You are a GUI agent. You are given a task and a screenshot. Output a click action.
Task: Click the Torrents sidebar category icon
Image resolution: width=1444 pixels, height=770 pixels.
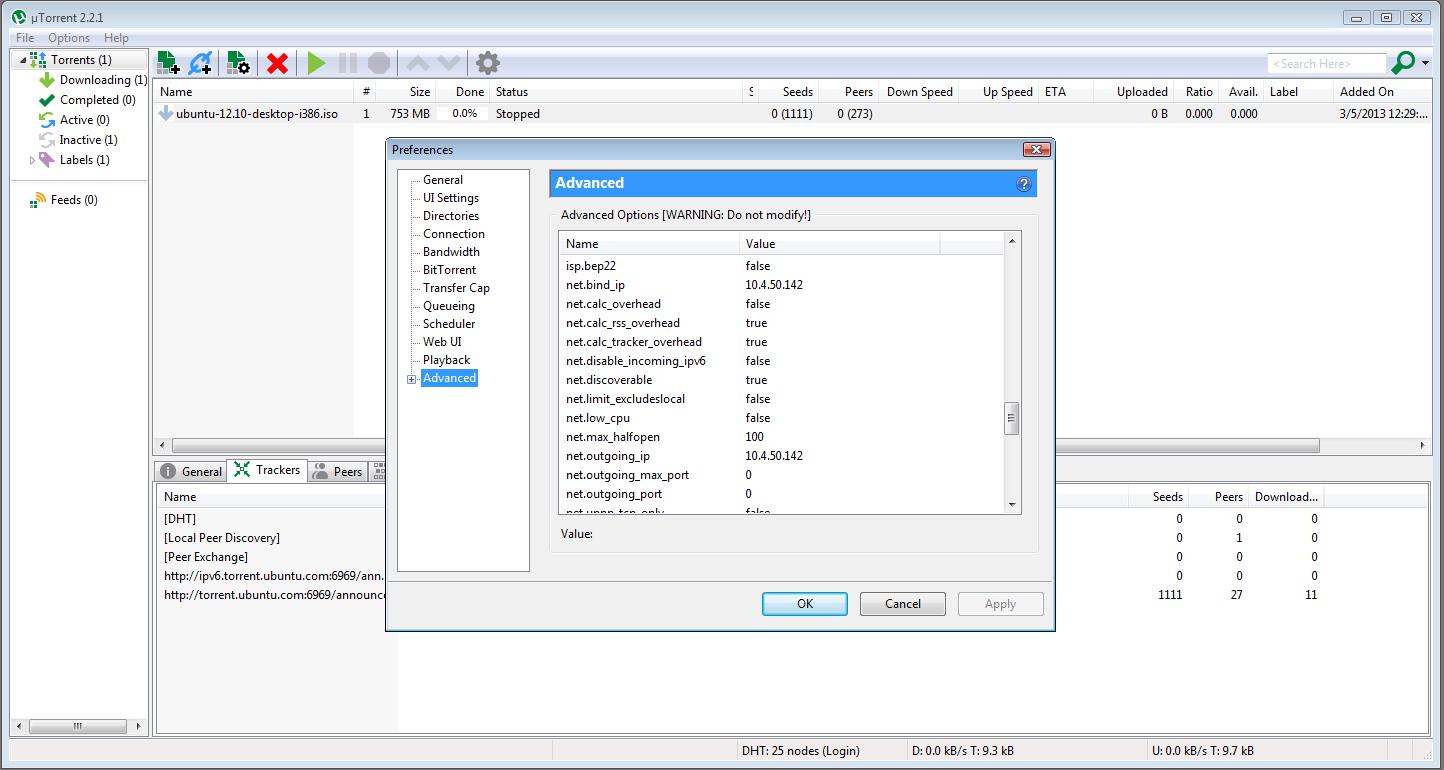tap(39, 60)
